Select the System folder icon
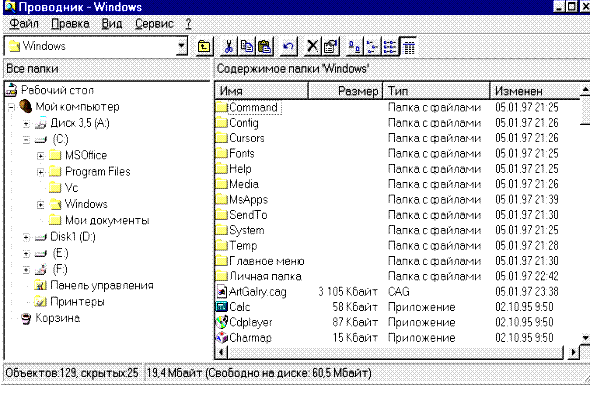Viewport: 590px width, 394px height. coord(222,230)
